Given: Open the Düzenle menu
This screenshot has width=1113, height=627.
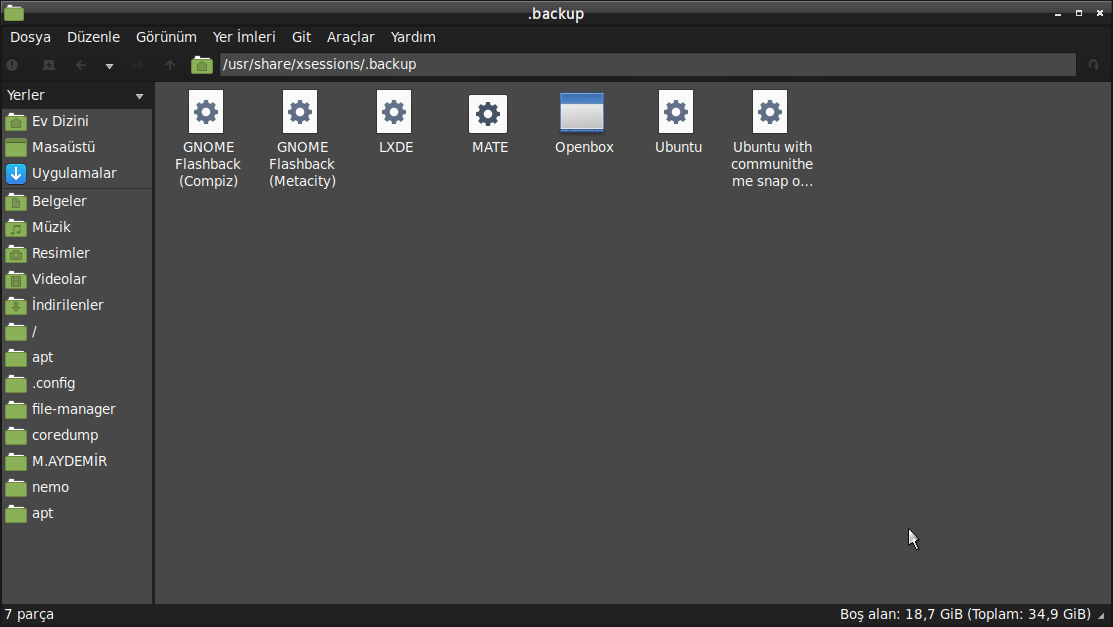Looking at the screenshot, I should (x=93, y=37).
